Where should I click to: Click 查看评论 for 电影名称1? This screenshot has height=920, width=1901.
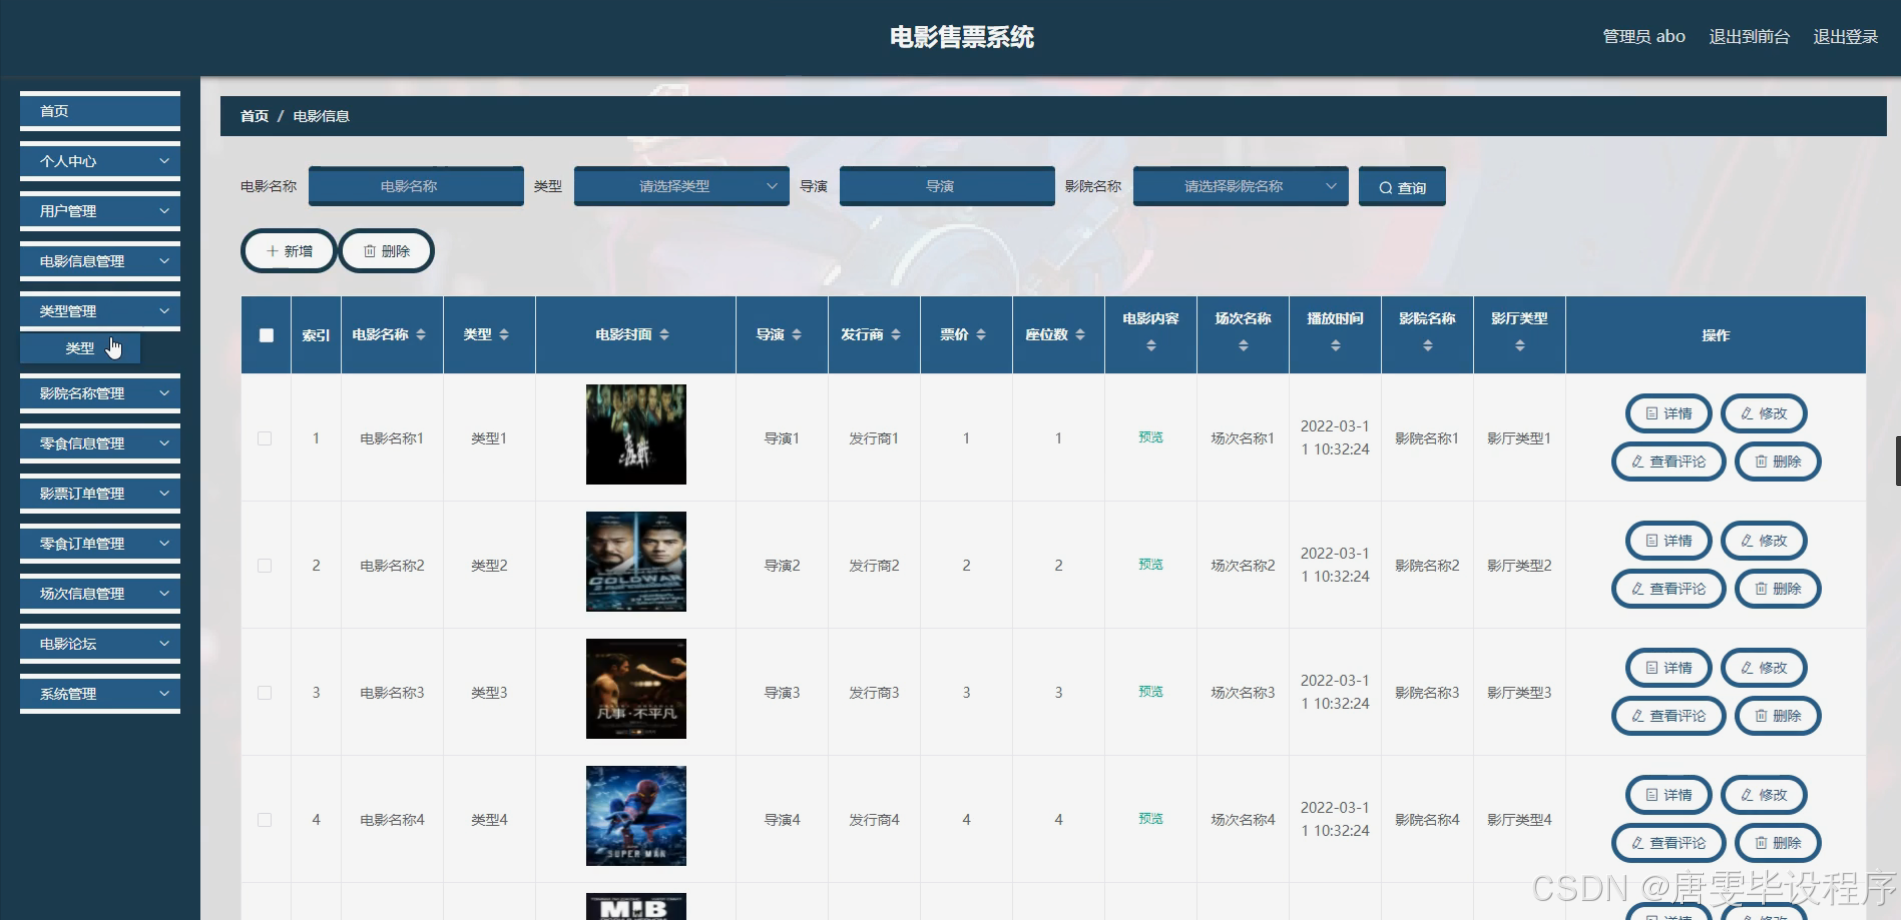tap(1669, 461)
